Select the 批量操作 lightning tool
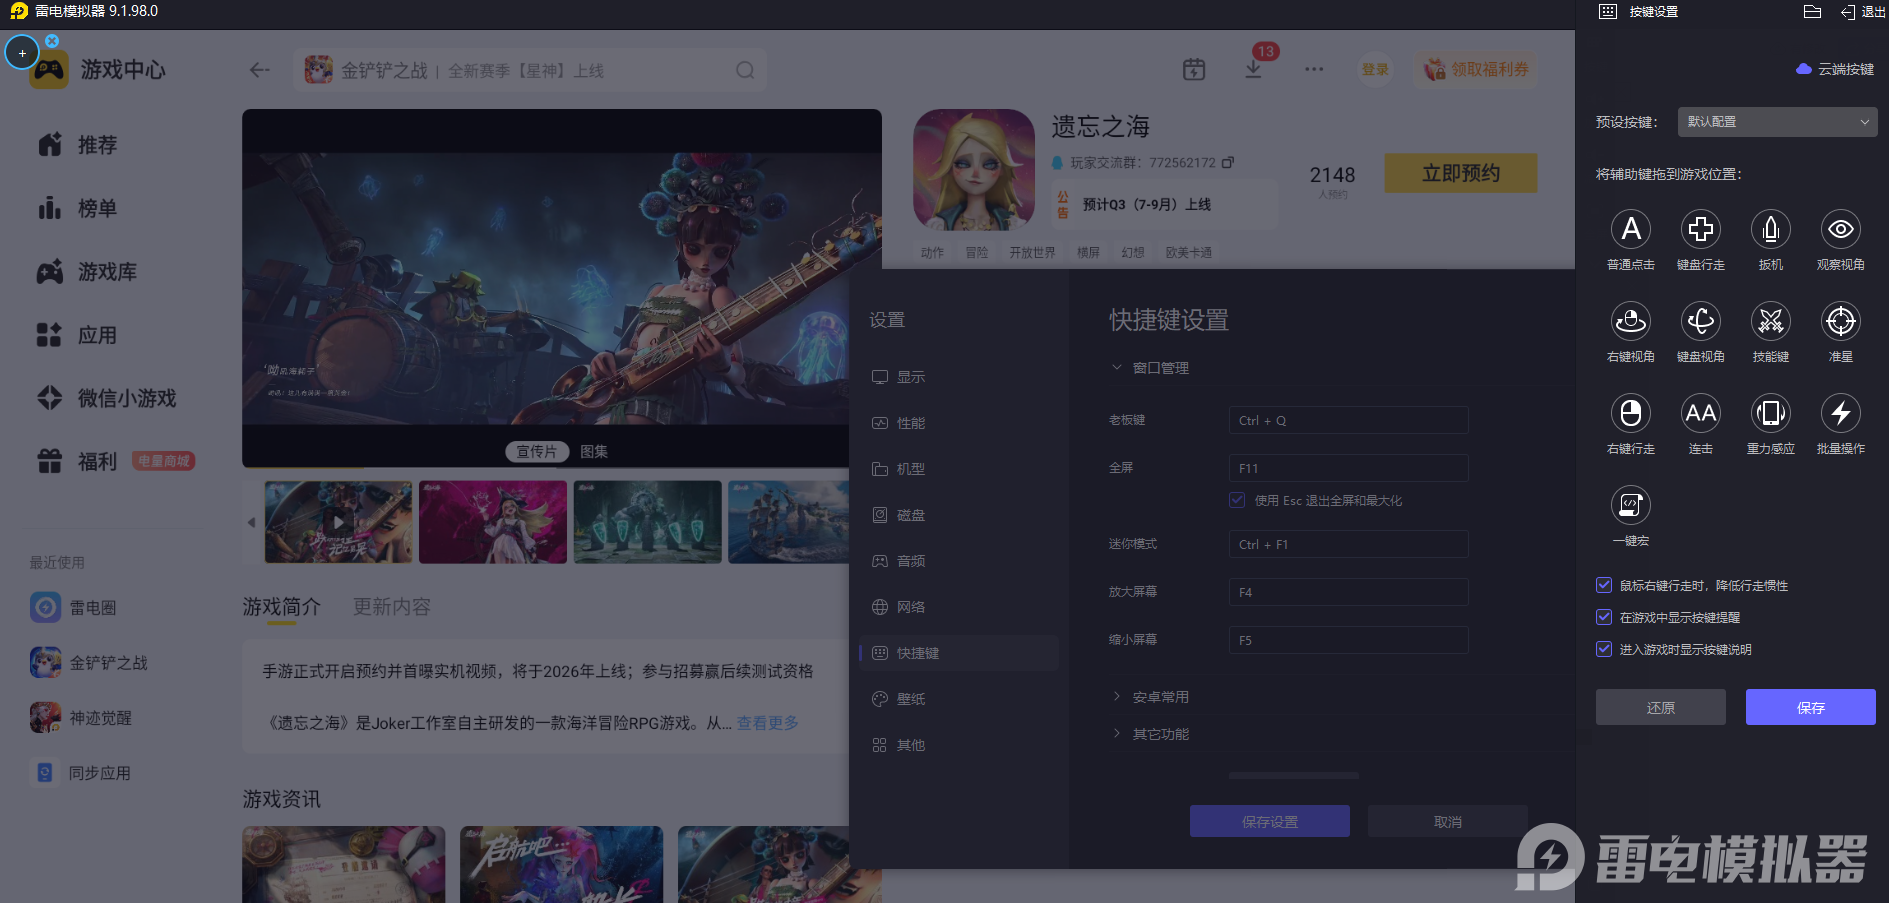This screenshot has height=903, width=1889. click(1841, 414)
